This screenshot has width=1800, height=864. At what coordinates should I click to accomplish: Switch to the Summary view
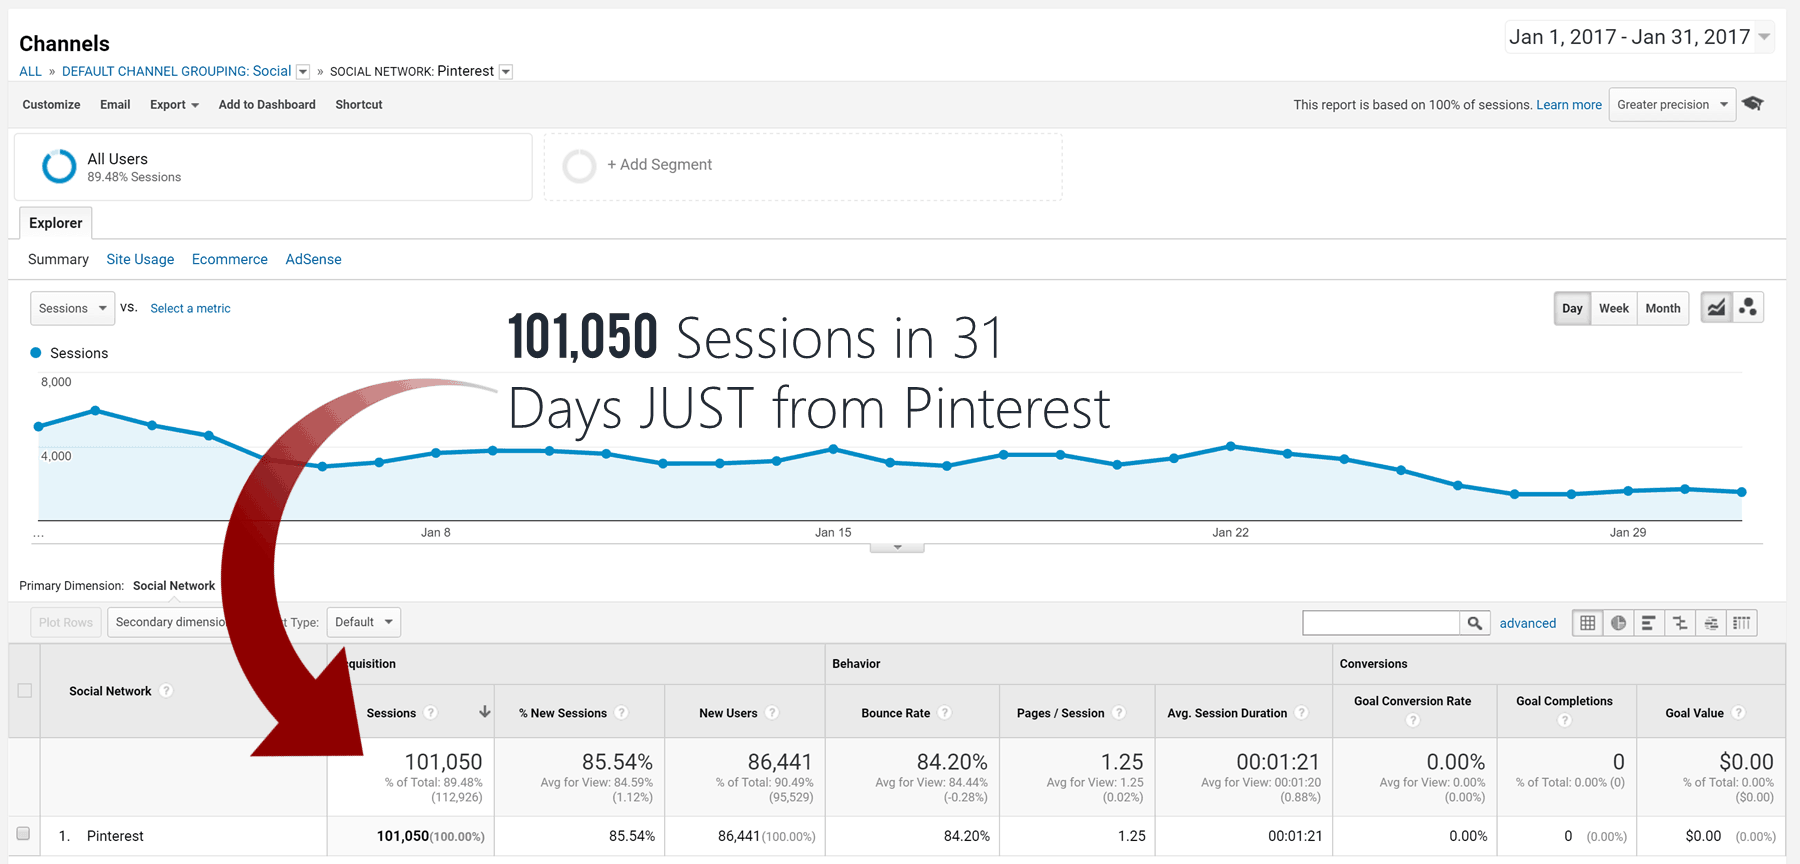58,259
